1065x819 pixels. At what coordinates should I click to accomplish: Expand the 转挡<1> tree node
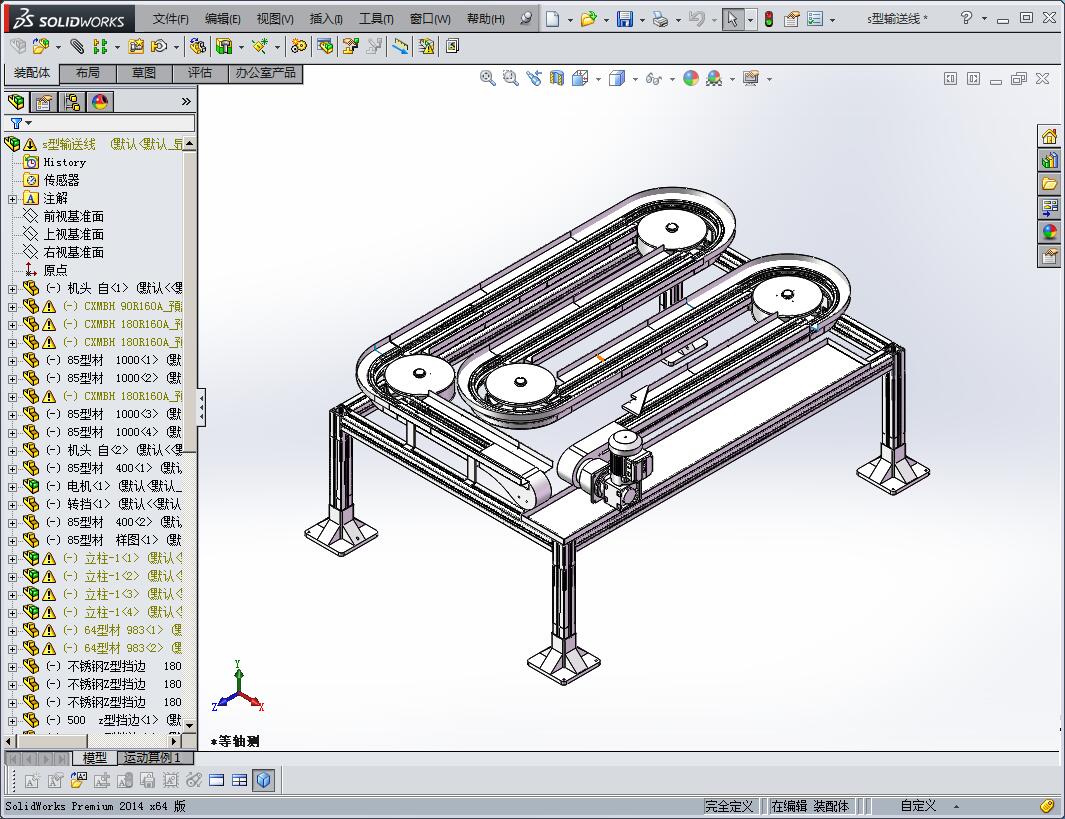tap(12, 505)
